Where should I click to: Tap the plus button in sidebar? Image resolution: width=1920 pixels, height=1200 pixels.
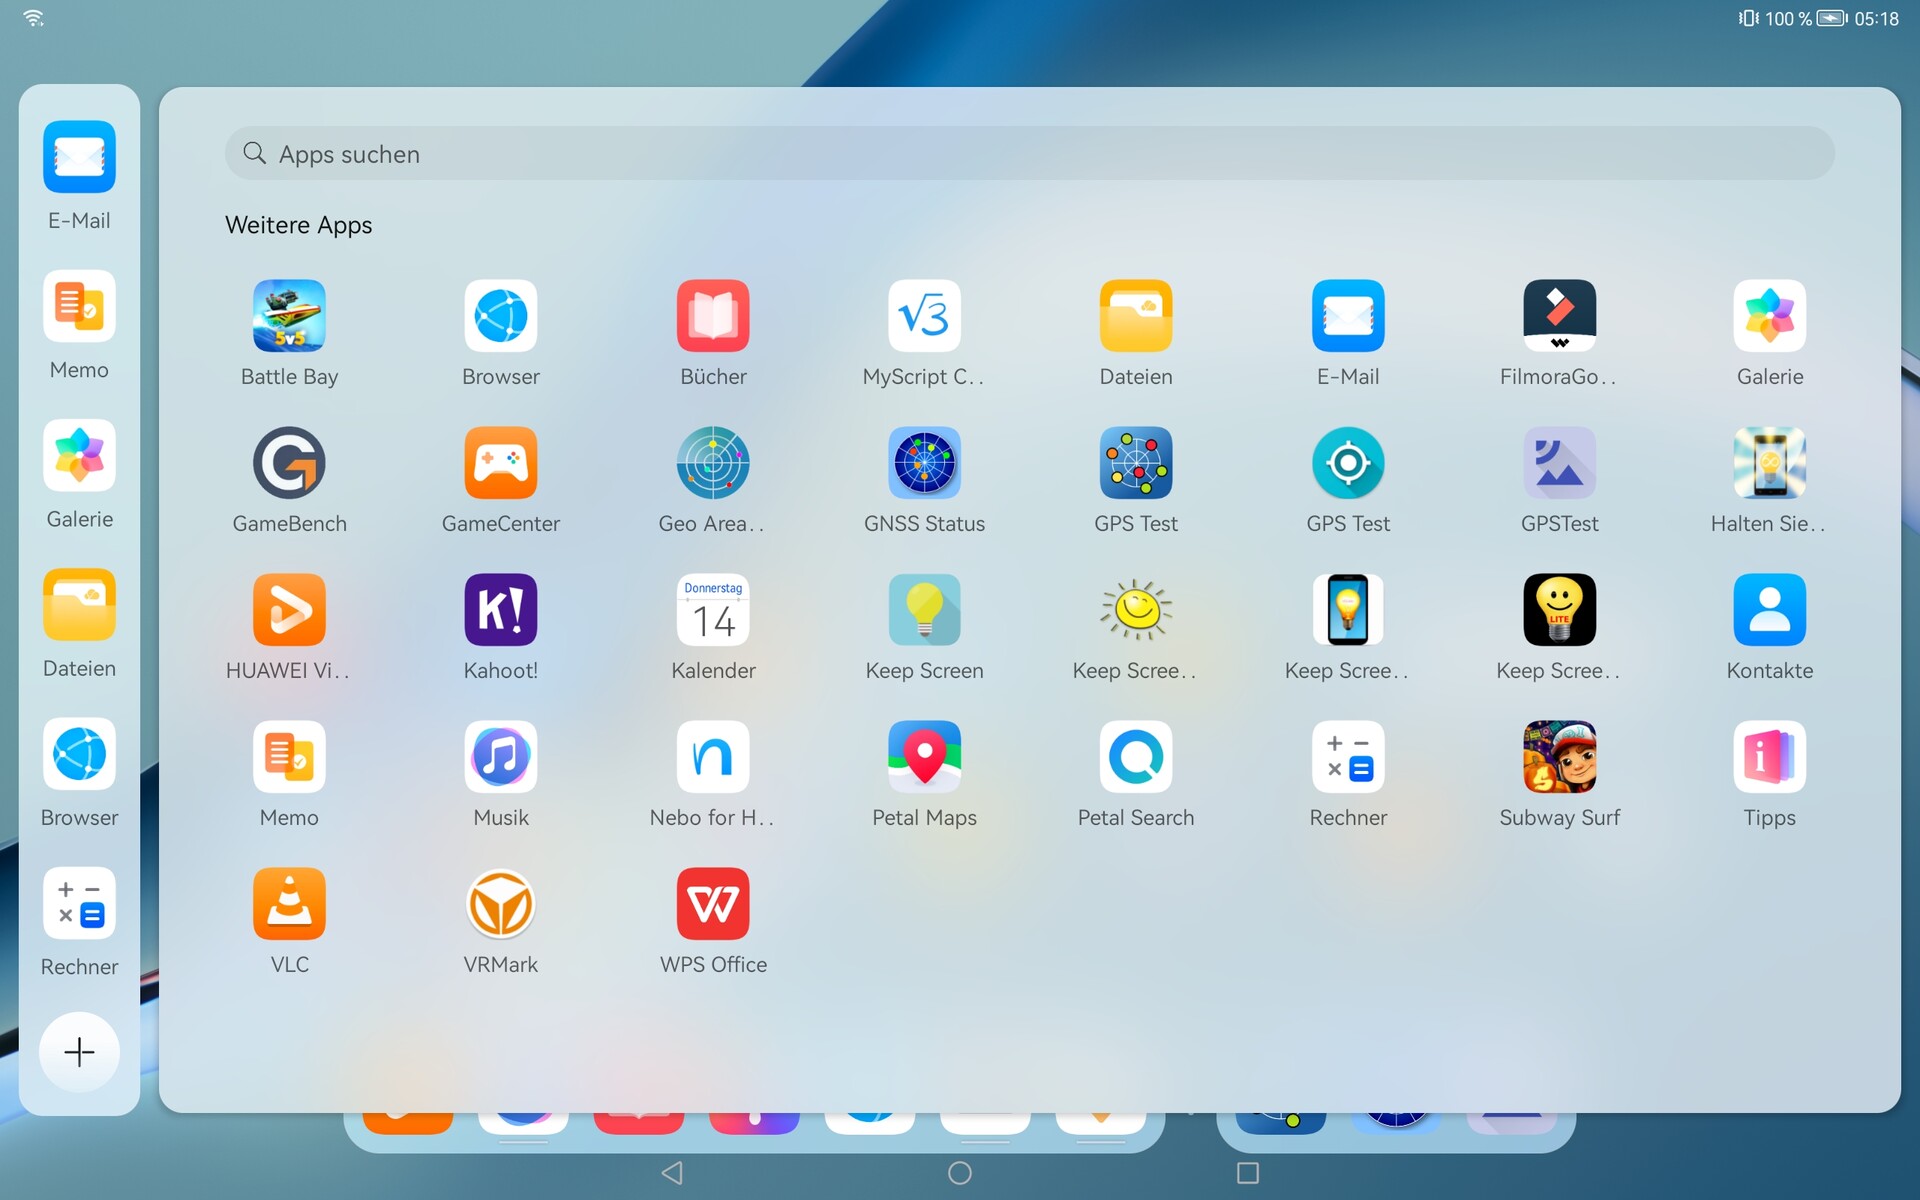79,1052
